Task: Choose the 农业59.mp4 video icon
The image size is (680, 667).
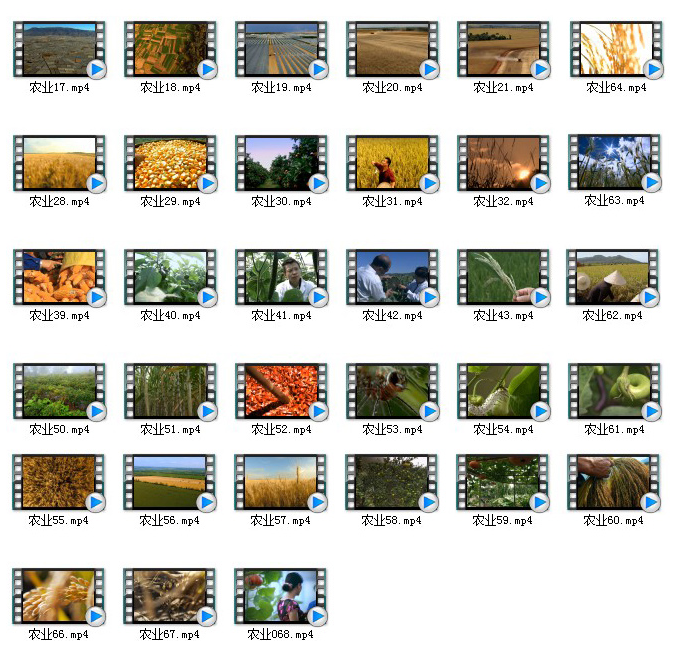Action: 503,483
